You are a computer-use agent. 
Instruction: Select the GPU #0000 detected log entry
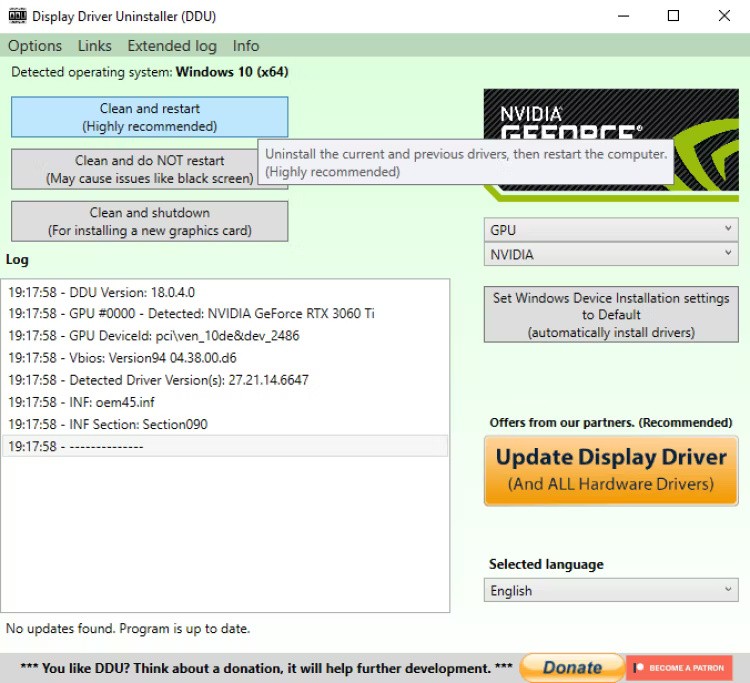pyautogui.click(x=191, y=314)
